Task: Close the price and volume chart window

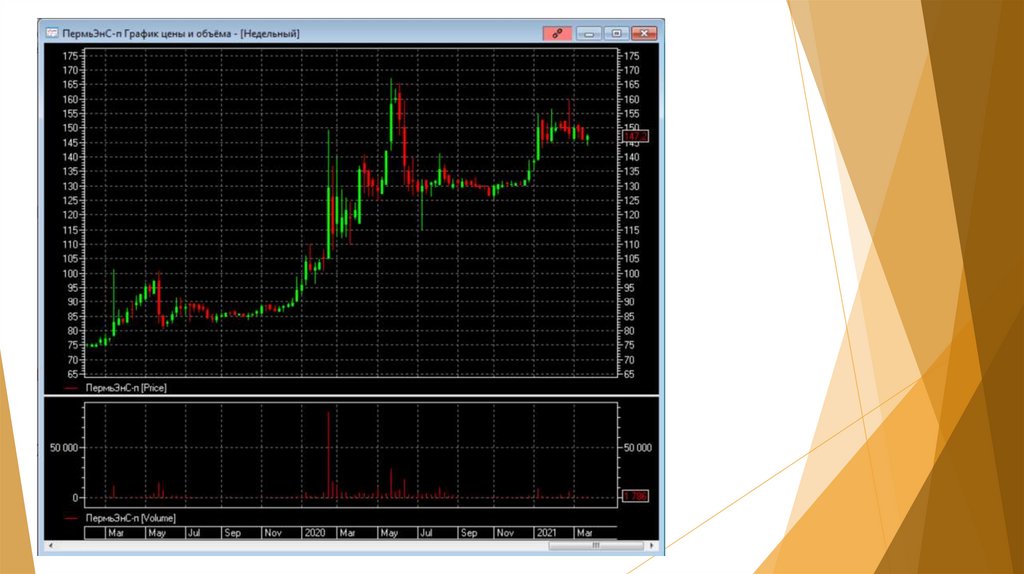Action: 645,33
